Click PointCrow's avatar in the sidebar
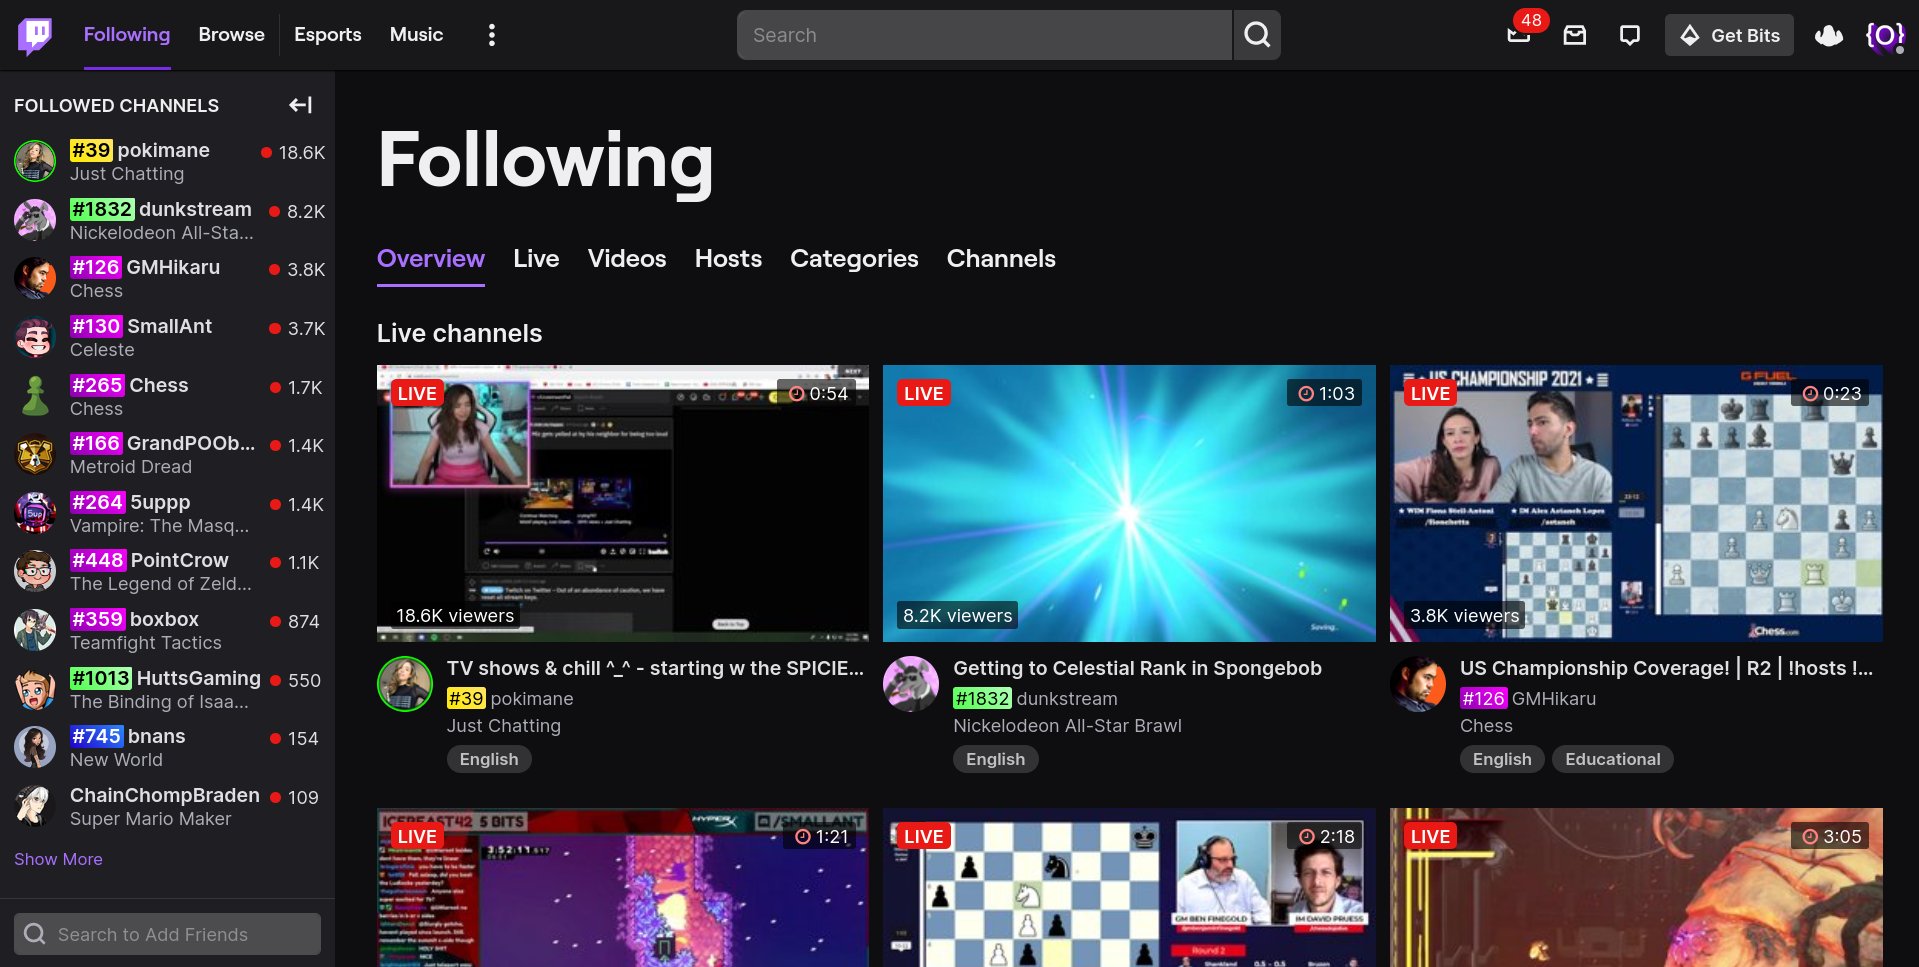Screen dimensions: 1919x967 (x=35, y=571)
